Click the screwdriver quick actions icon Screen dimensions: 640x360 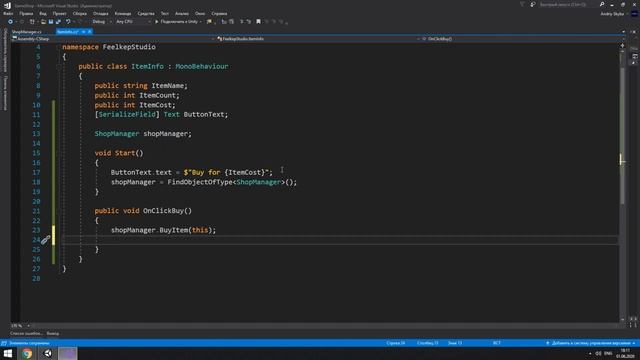point(45,240)
